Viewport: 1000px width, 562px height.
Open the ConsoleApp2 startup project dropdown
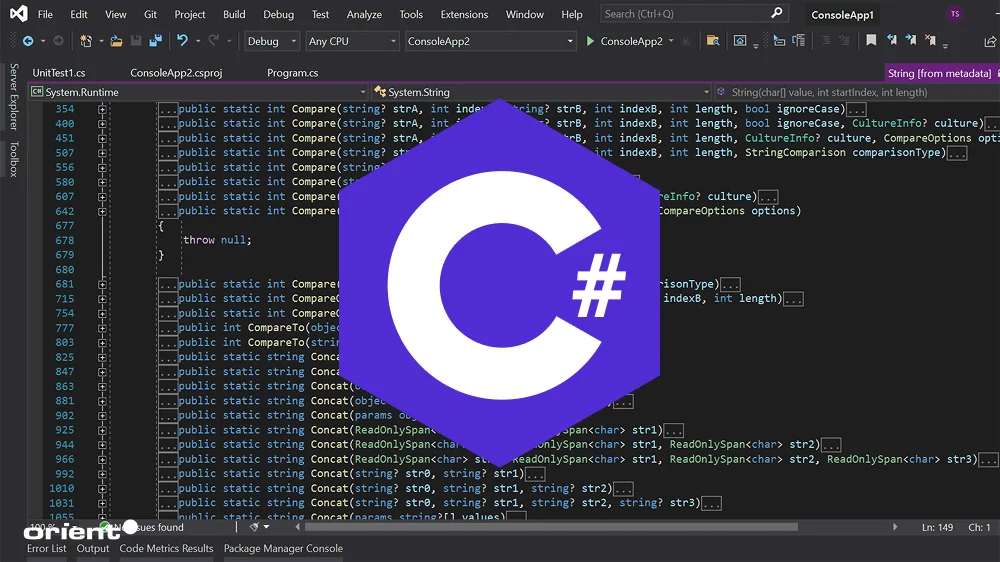click(x=490, y=41)
